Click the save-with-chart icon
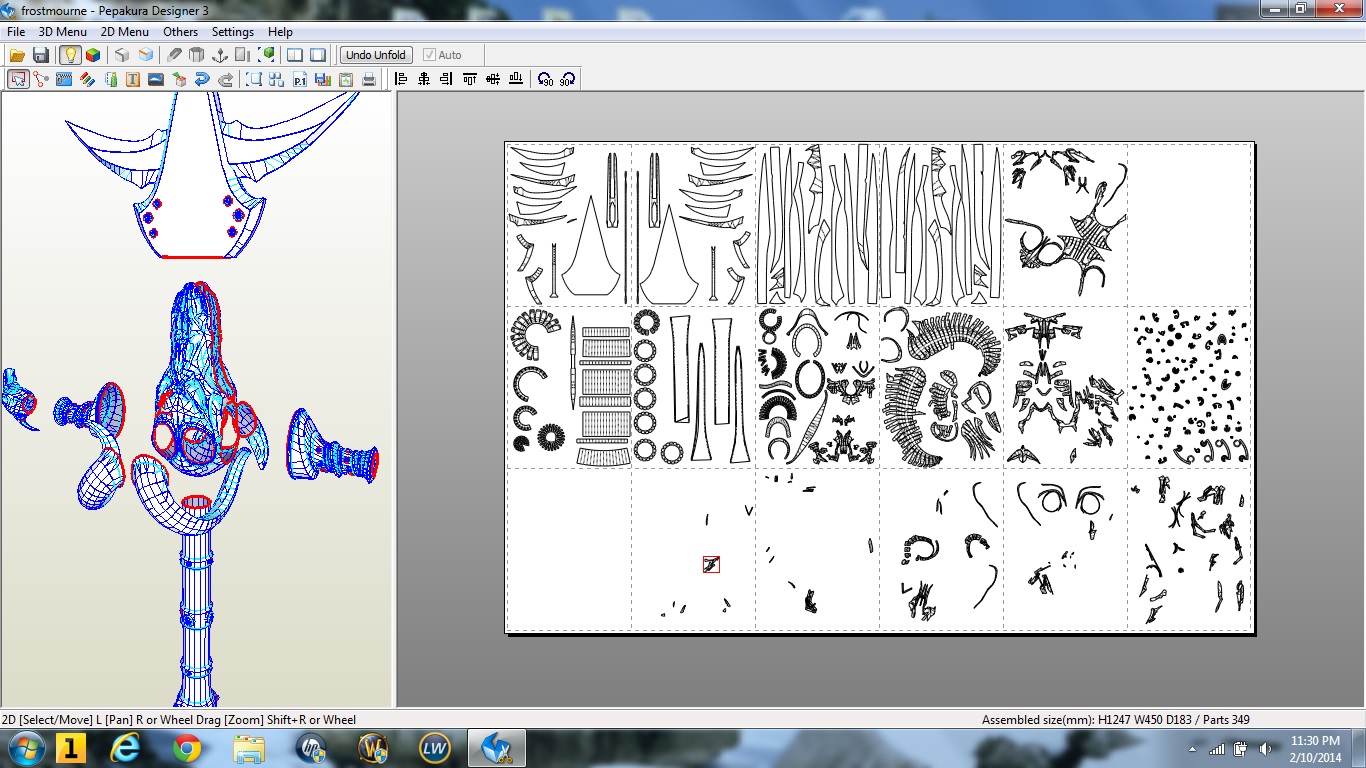The image size is (1366, 768). point(323,79)
